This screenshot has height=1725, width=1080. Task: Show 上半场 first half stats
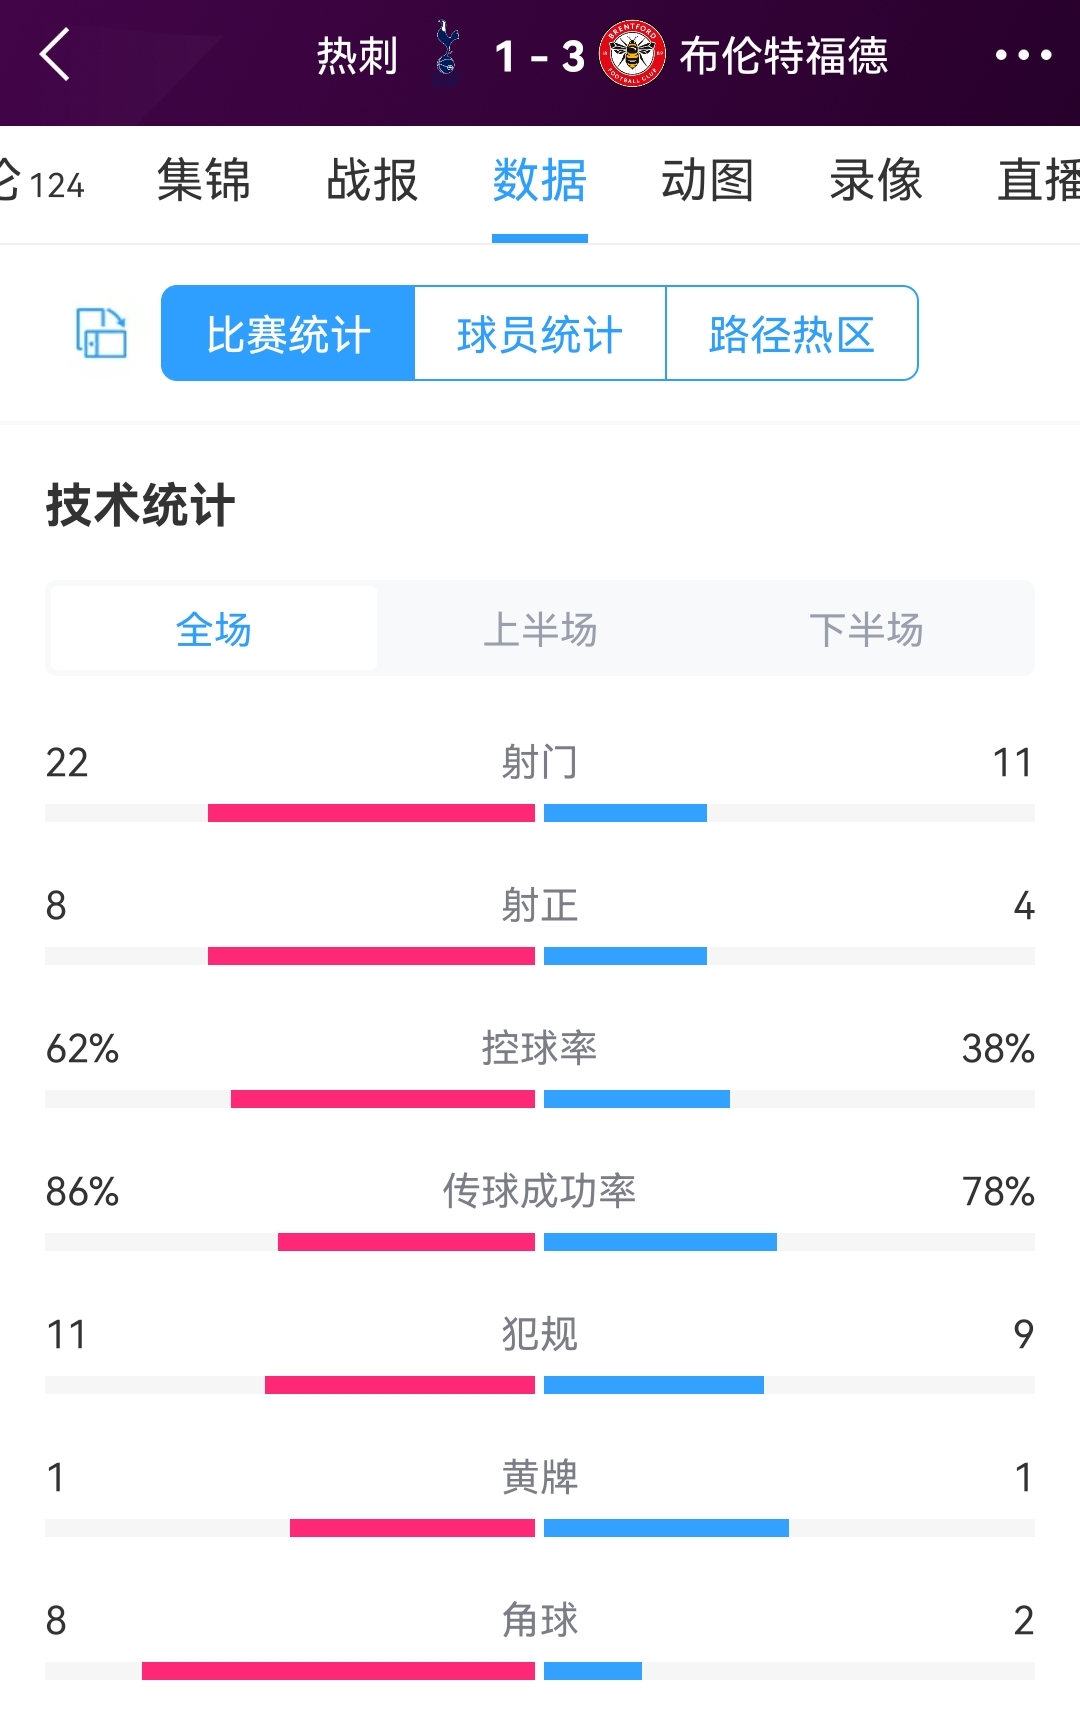point(540,629)
